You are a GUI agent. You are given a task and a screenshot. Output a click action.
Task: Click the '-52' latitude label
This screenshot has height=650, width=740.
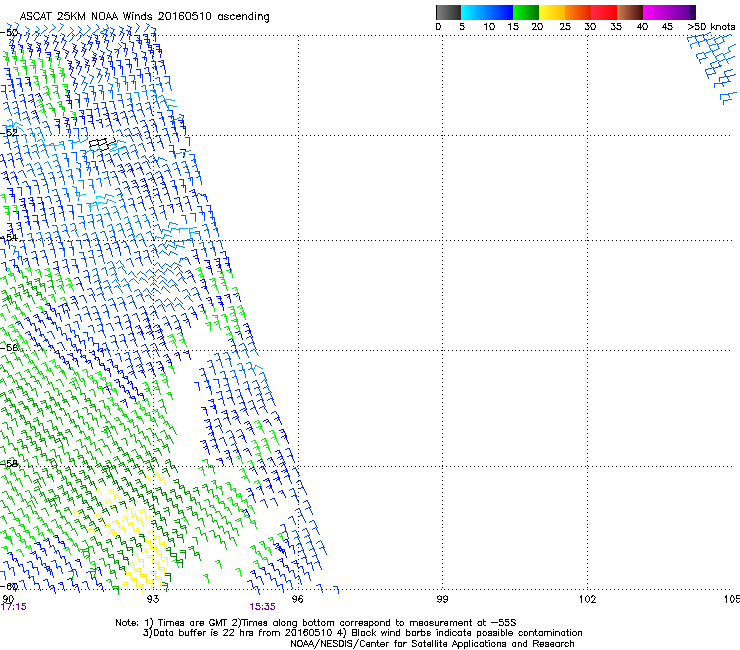(x=9, y=133)
